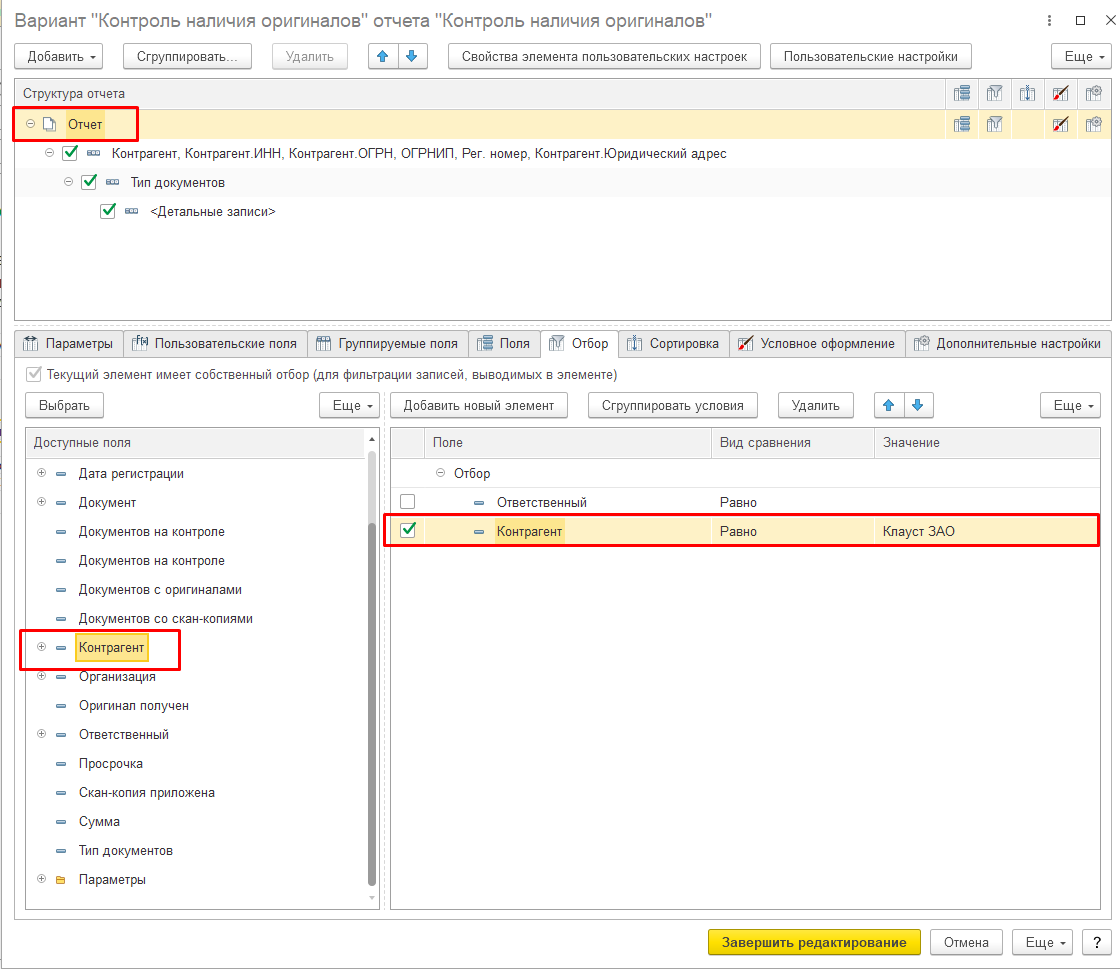Toggle own filter for current element checkbox

[x=33, y=374]
